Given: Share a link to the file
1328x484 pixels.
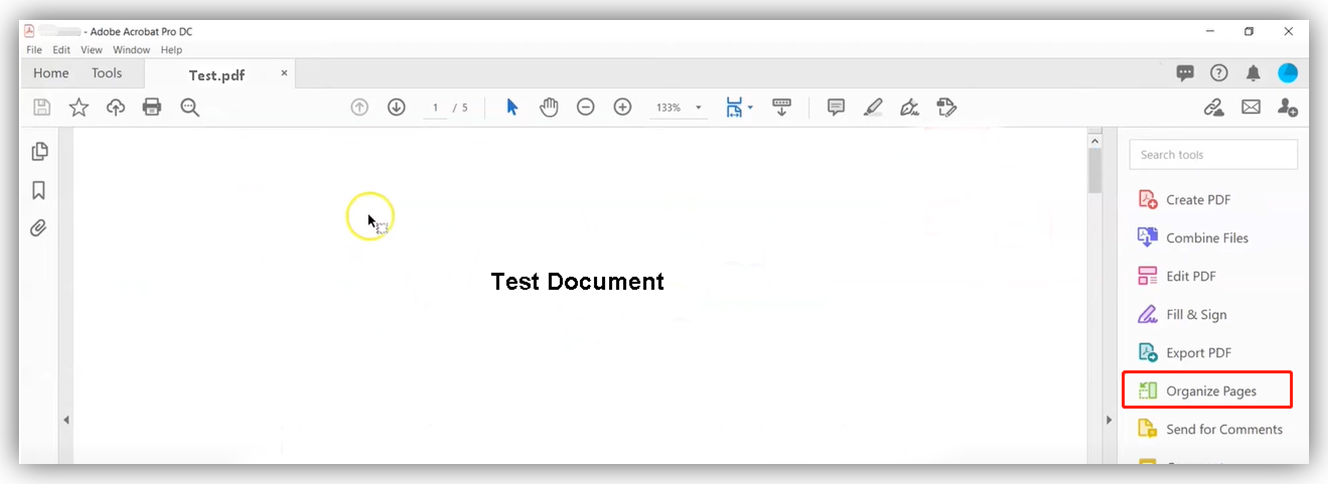Looking at the screenshot, I should coord(1214,107).
